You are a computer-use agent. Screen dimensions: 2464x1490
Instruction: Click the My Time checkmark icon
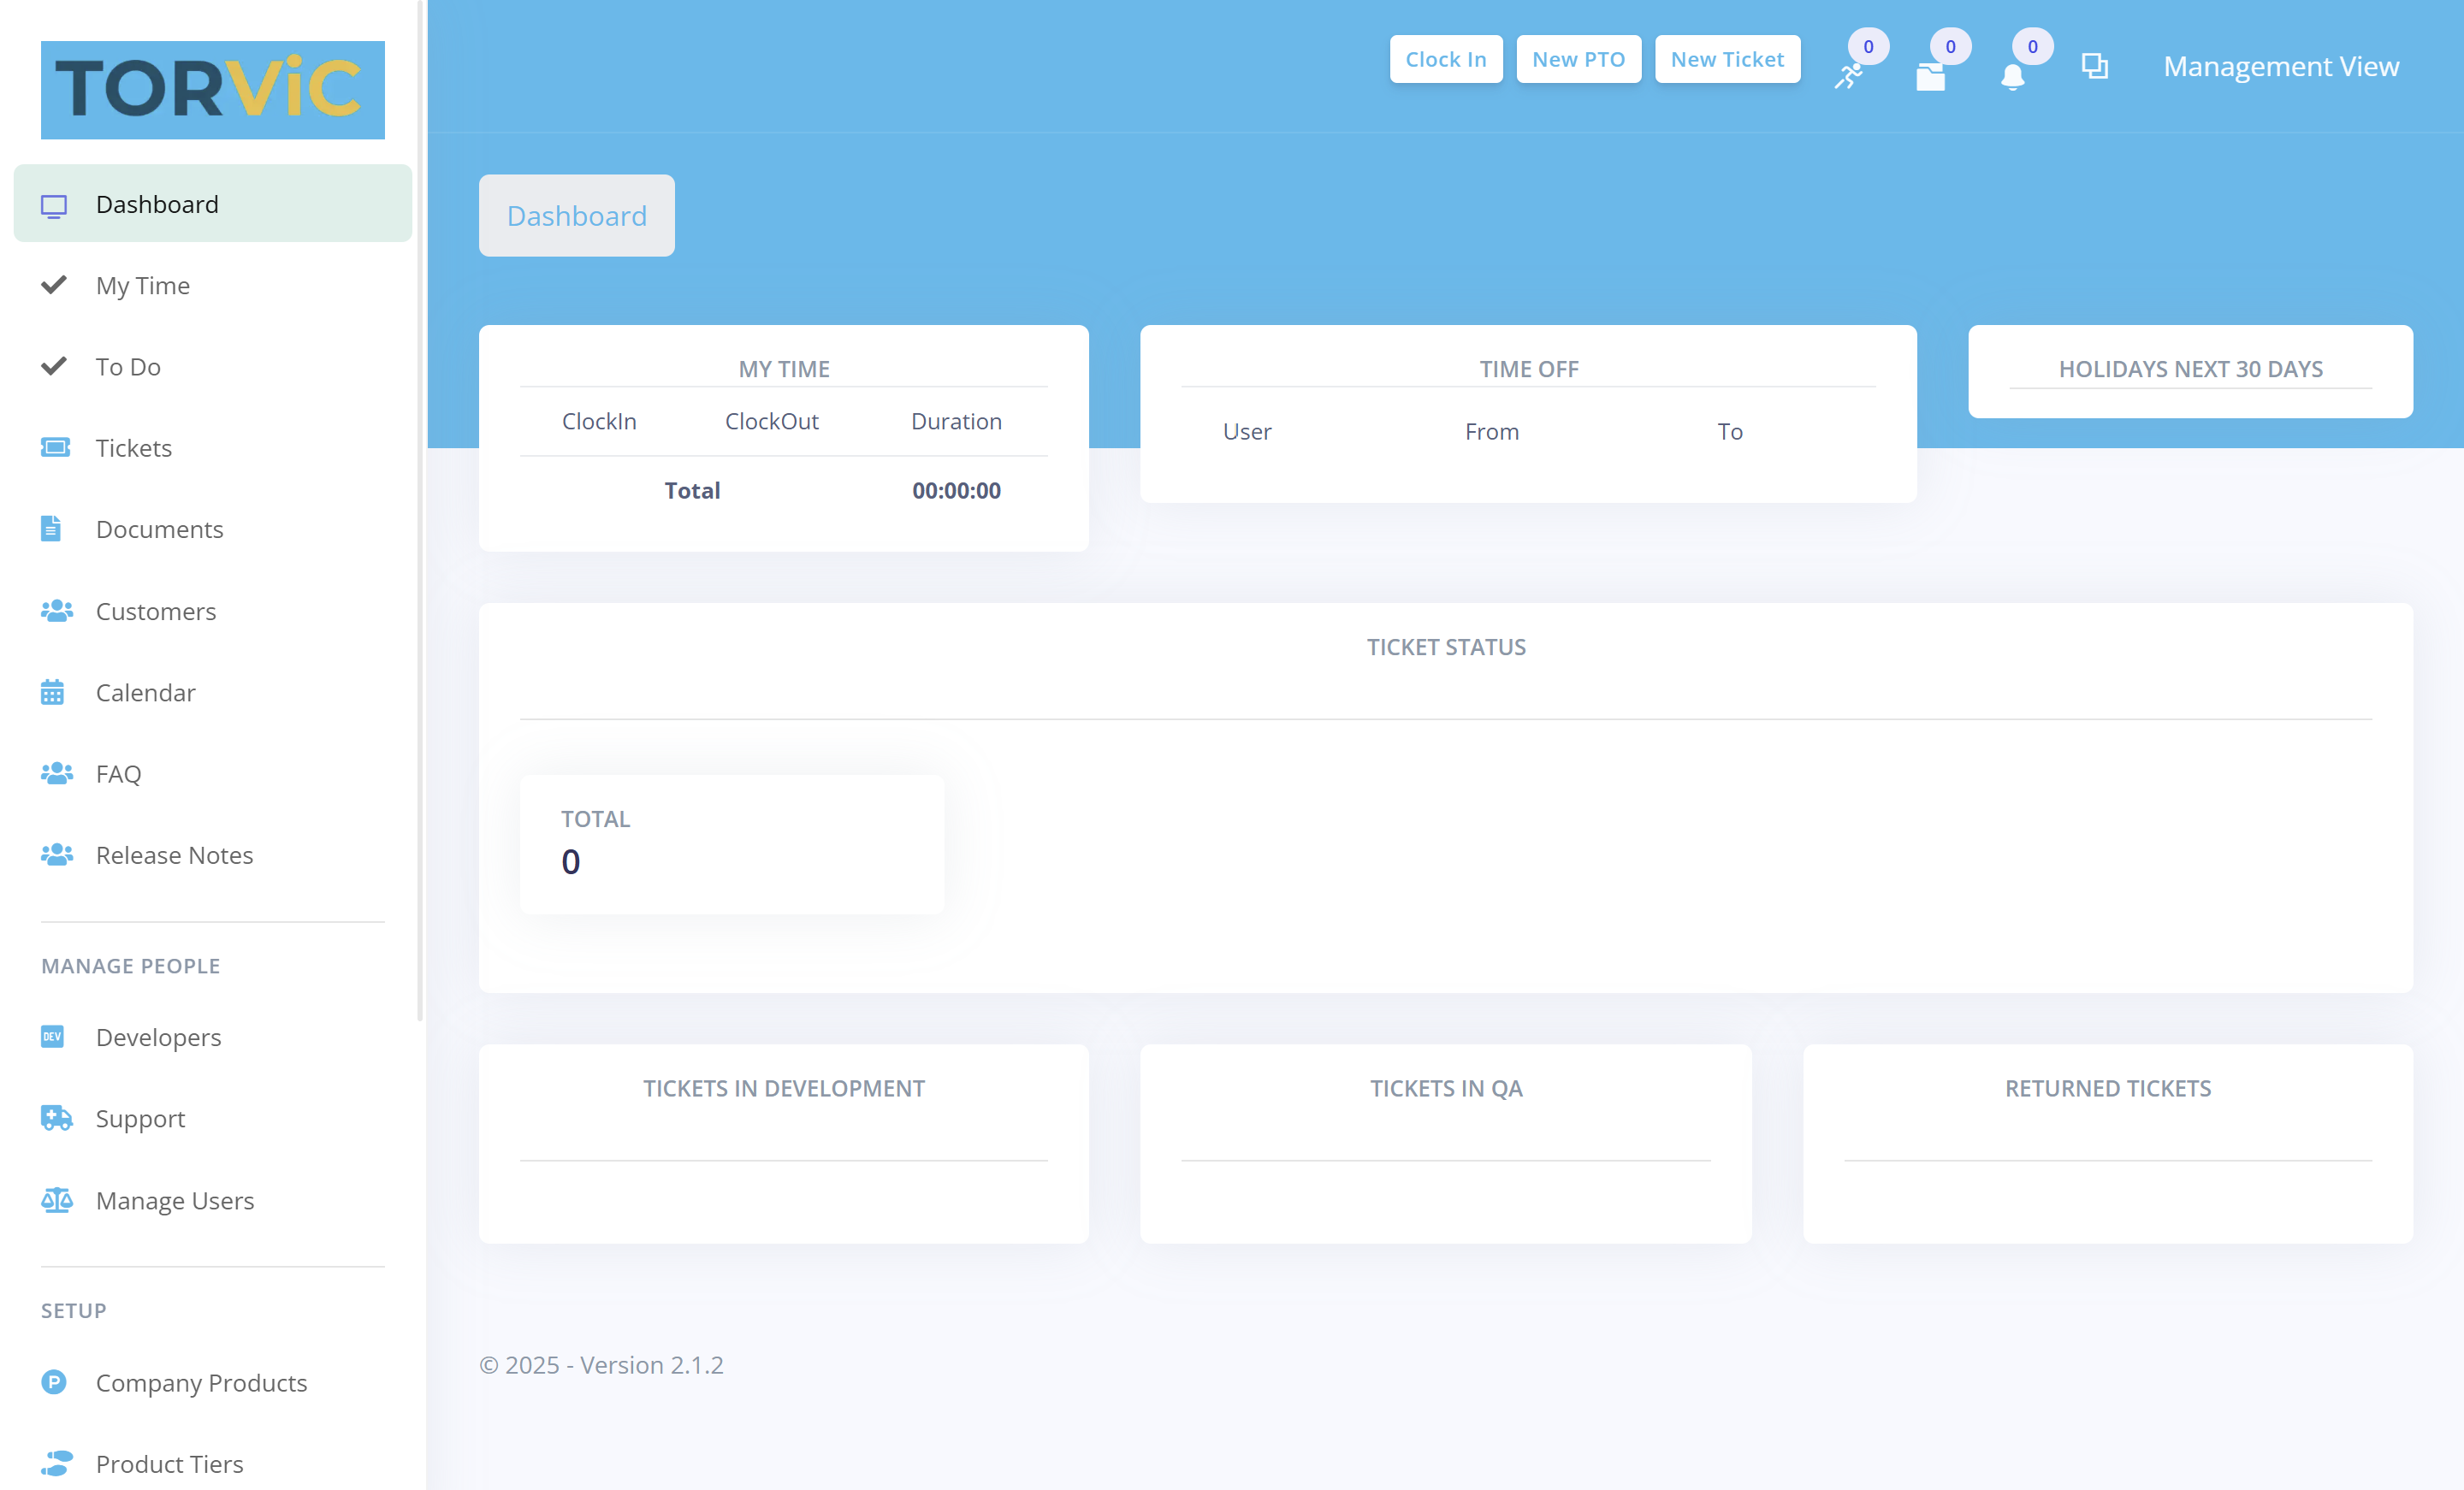coord(54,285)
